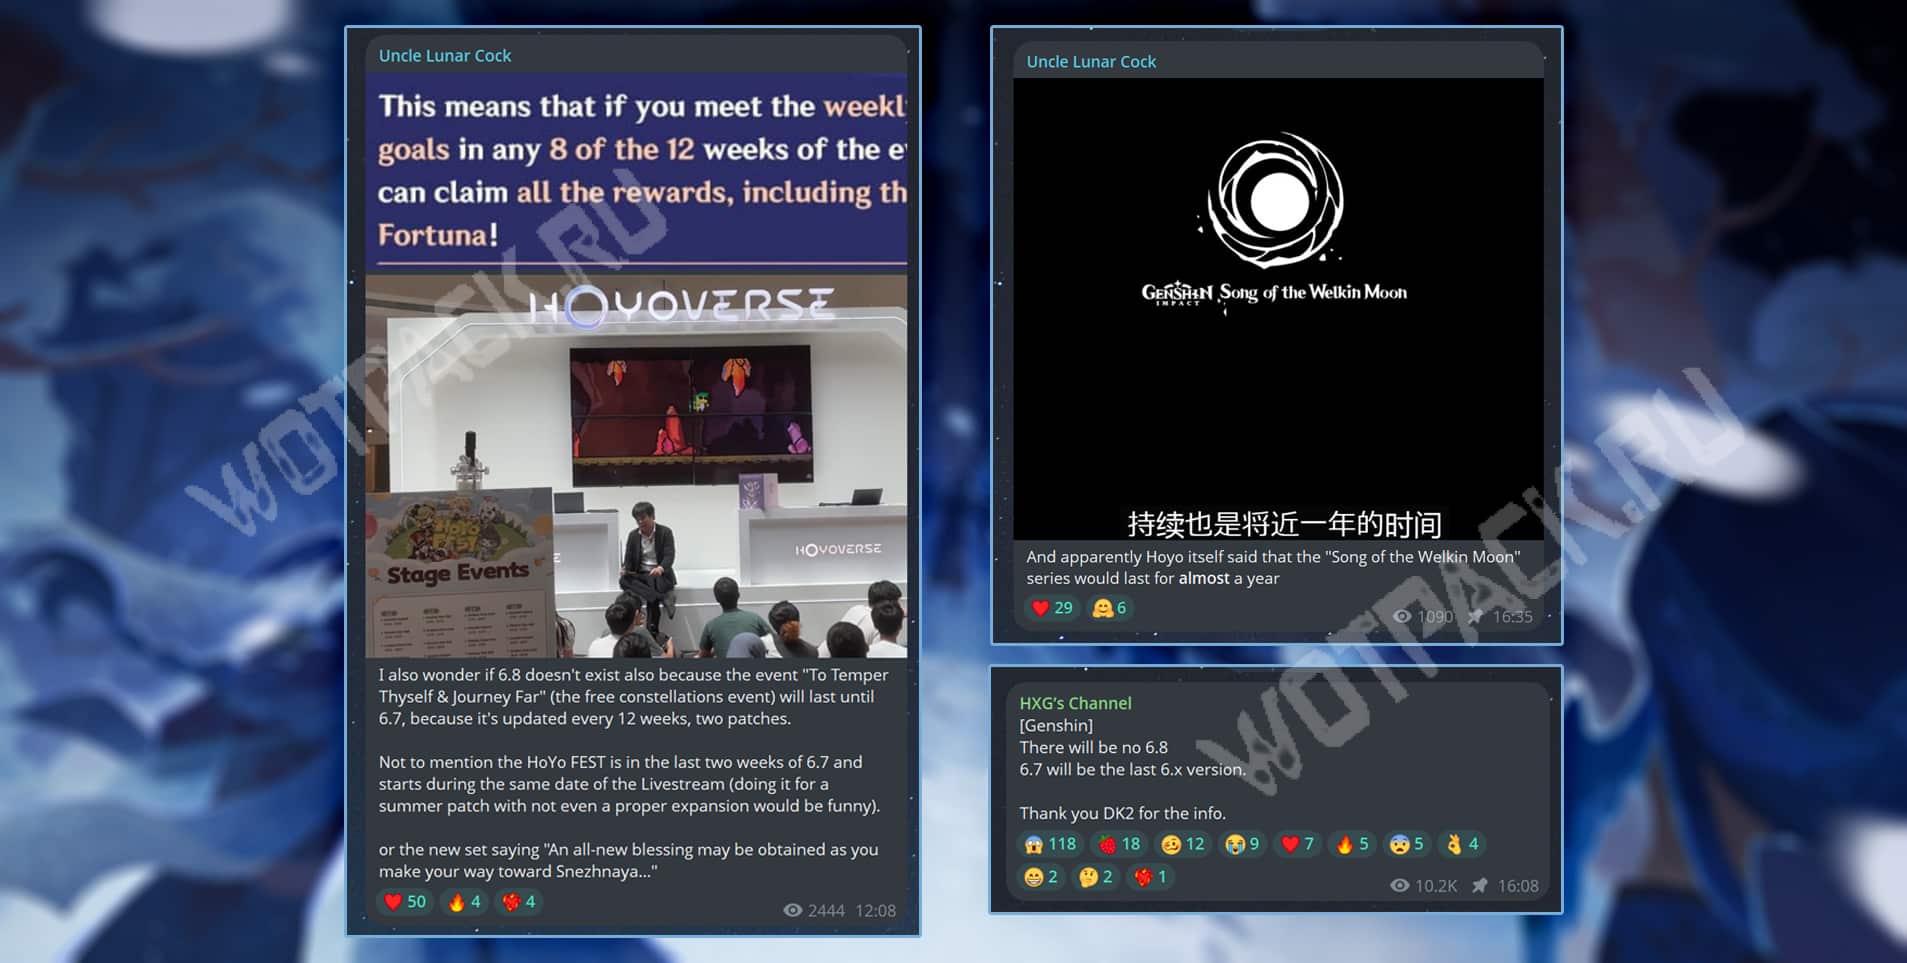
Task: Click the eye views icon next to 10.2K
Action: [x=1400, y=885]
